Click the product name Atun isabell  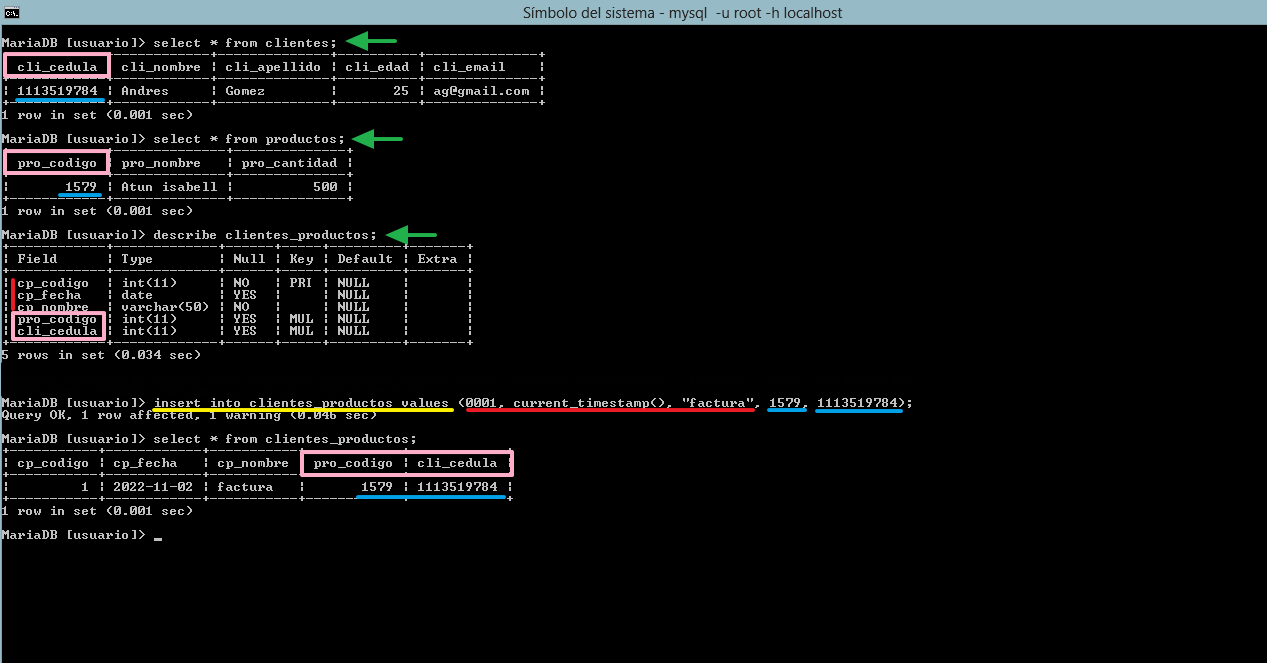tap(169, 187)
